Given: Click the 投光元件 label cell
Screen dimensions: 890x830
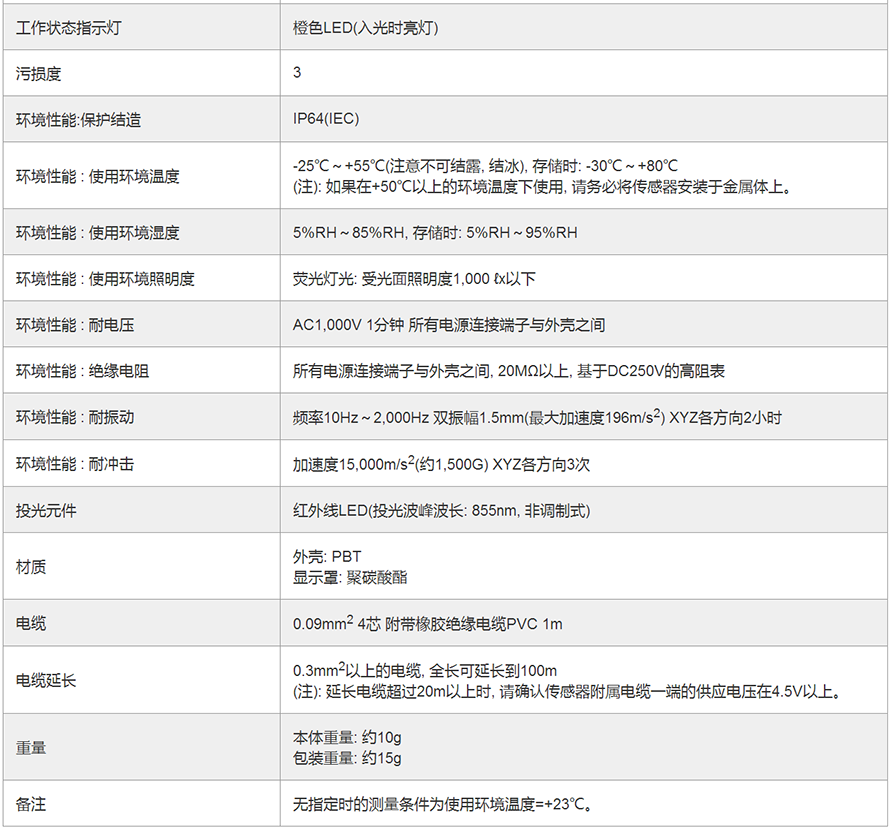Looking at the screenshot, I should pyautogui.click(x=46, y=511).
